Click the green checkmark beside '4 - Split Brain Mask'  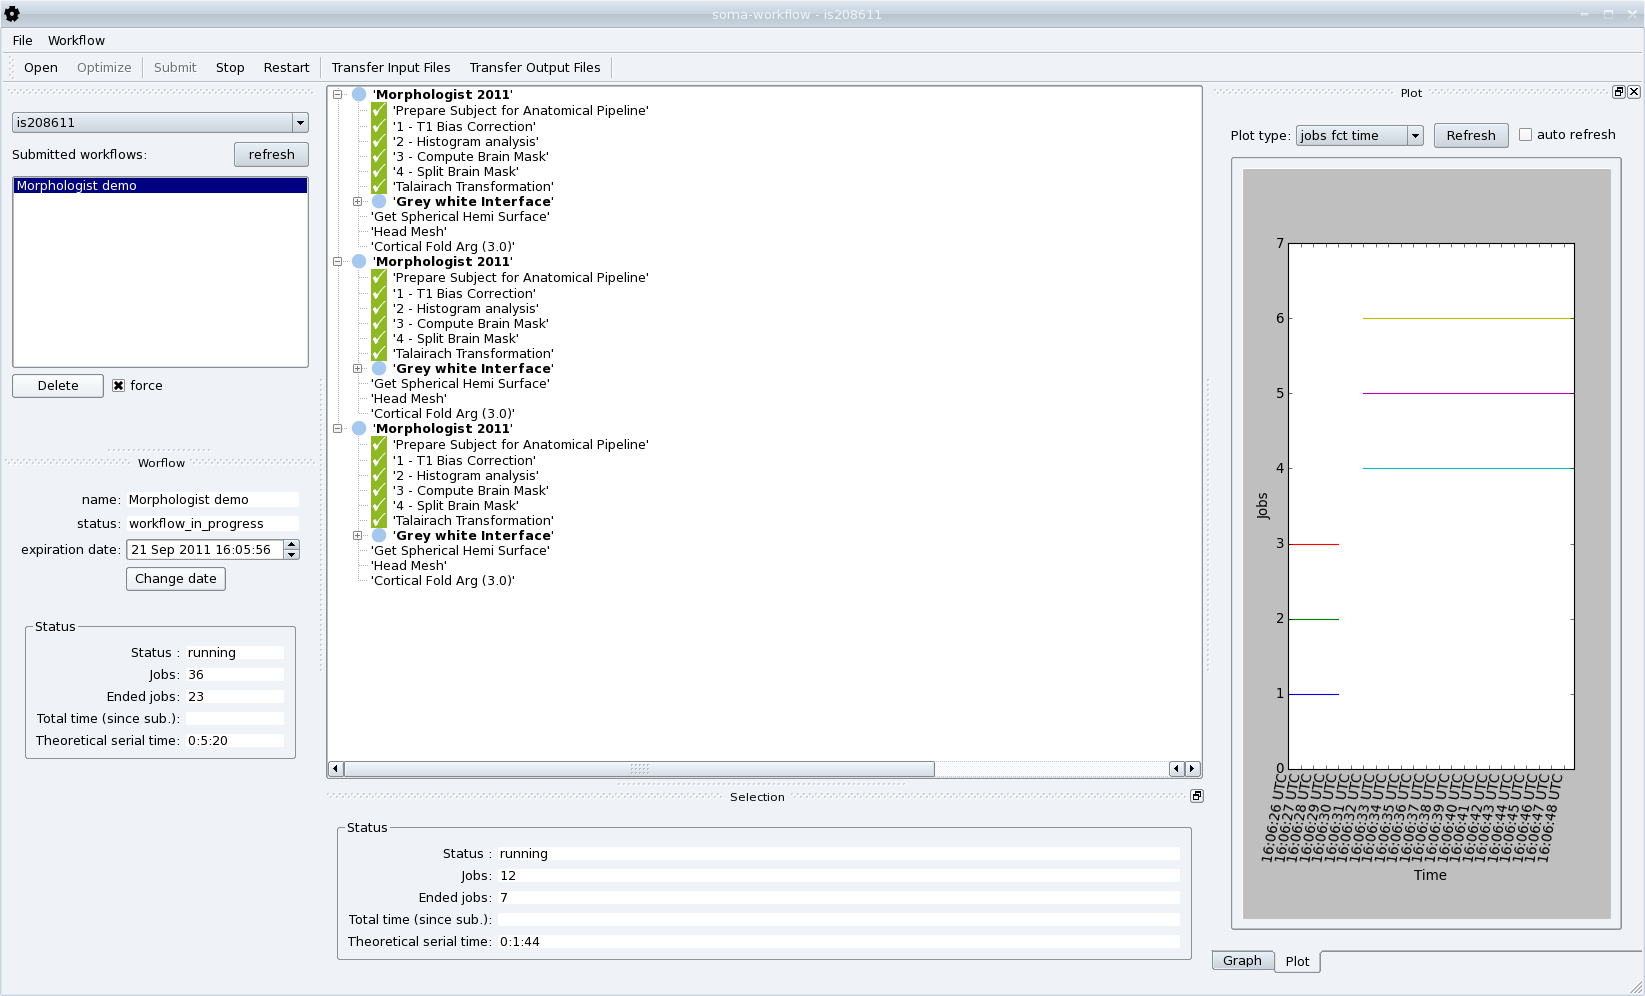point(377,171)
